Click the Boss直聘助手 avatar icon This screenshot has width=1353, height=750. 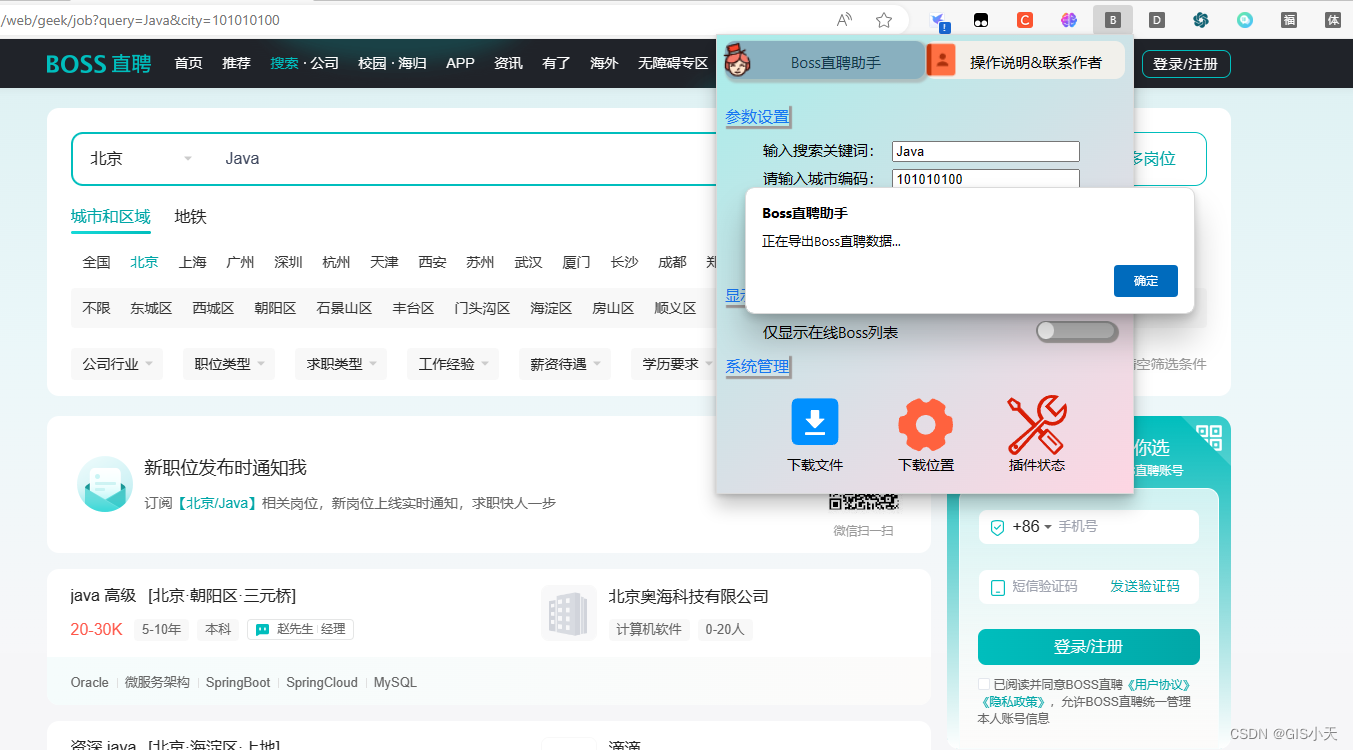tap(737, 60)
